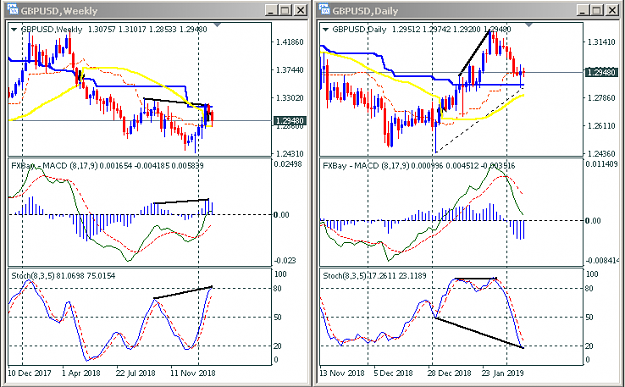The image size is (625, 387).
Task: Open the GBPUSD,Daily window system icon
Action: pyautogui.click(x=324, y=9)
